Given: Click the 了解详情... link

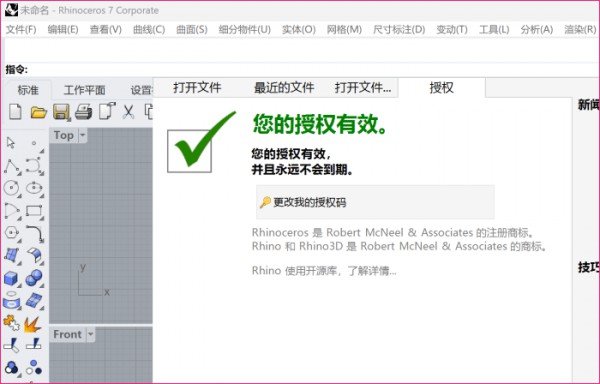Looking at the screenshot, I should tap(372, 271).
